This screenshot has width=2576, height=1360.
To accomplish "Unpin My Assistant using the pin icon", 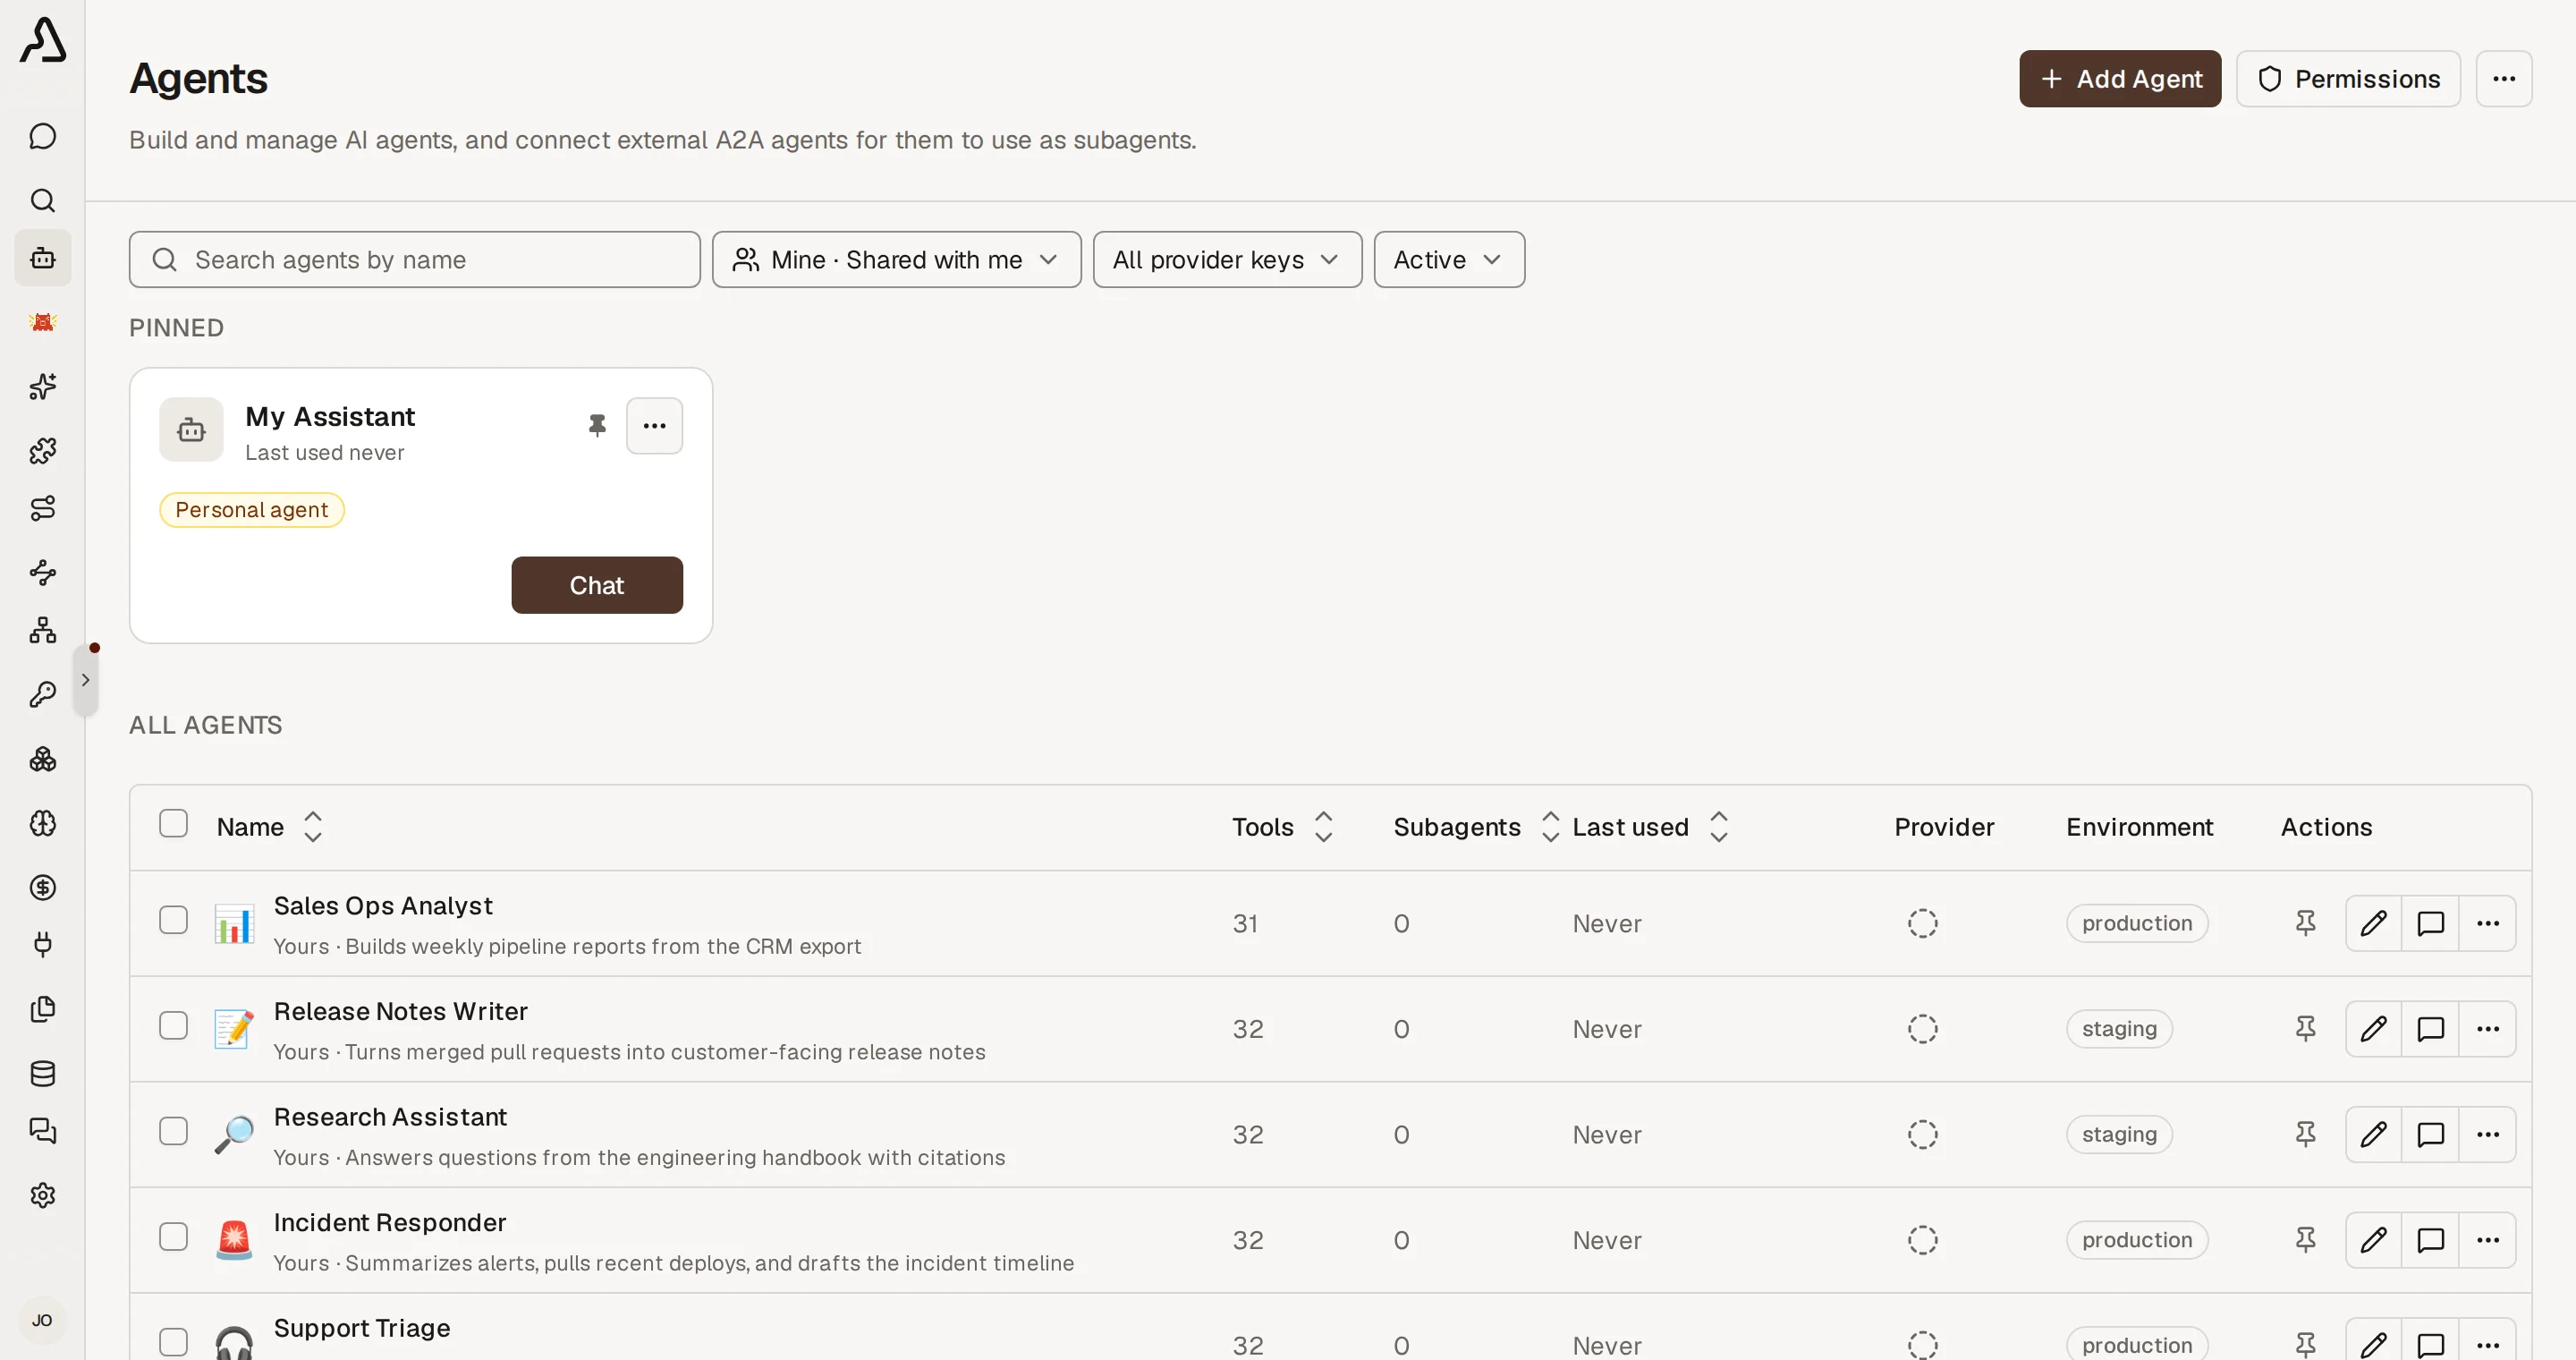I will tap(597, 425).
